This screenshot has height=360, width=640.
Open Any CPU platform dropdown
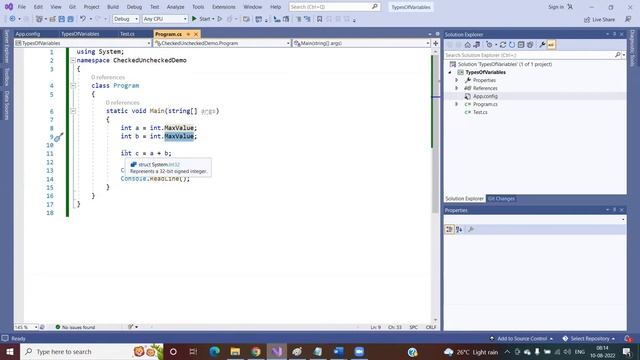click(165, 19)
